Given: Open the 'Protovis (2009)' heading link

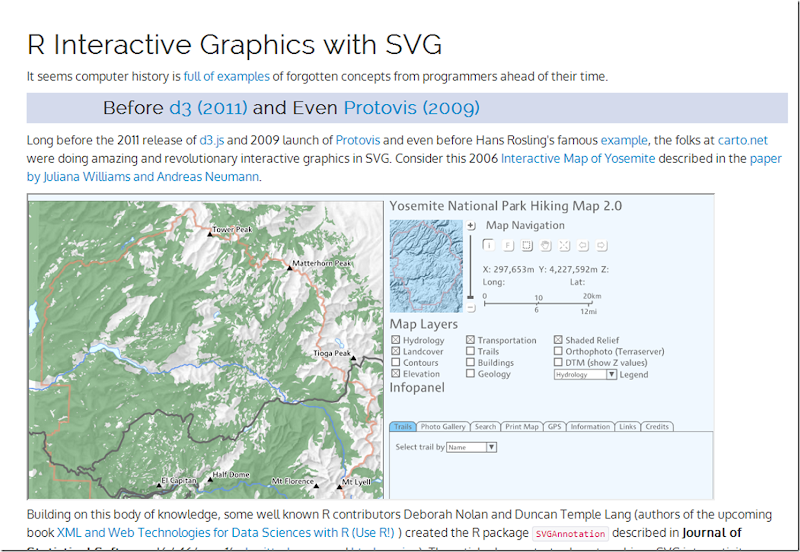Looking at the screenshot, I should point(411,108).
